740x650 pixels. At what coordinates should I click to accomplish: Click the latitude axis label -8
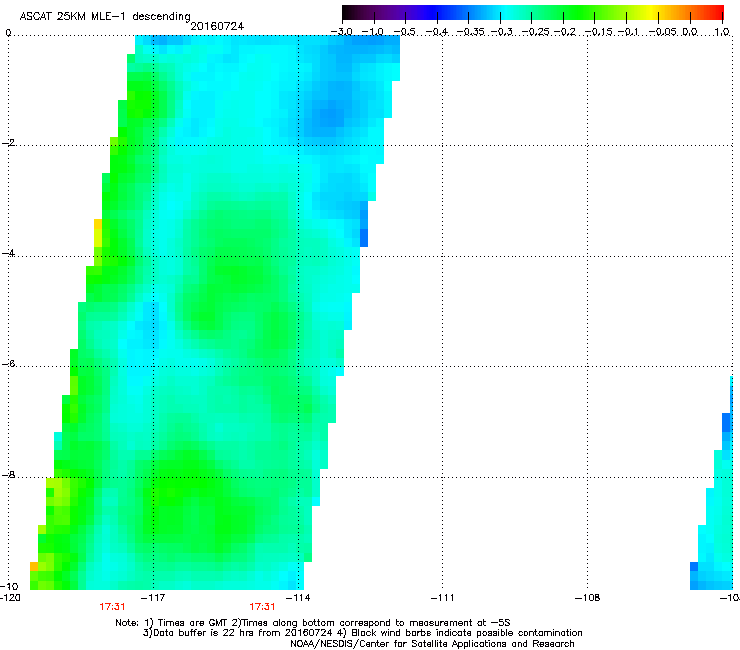[x=9, y=474]
